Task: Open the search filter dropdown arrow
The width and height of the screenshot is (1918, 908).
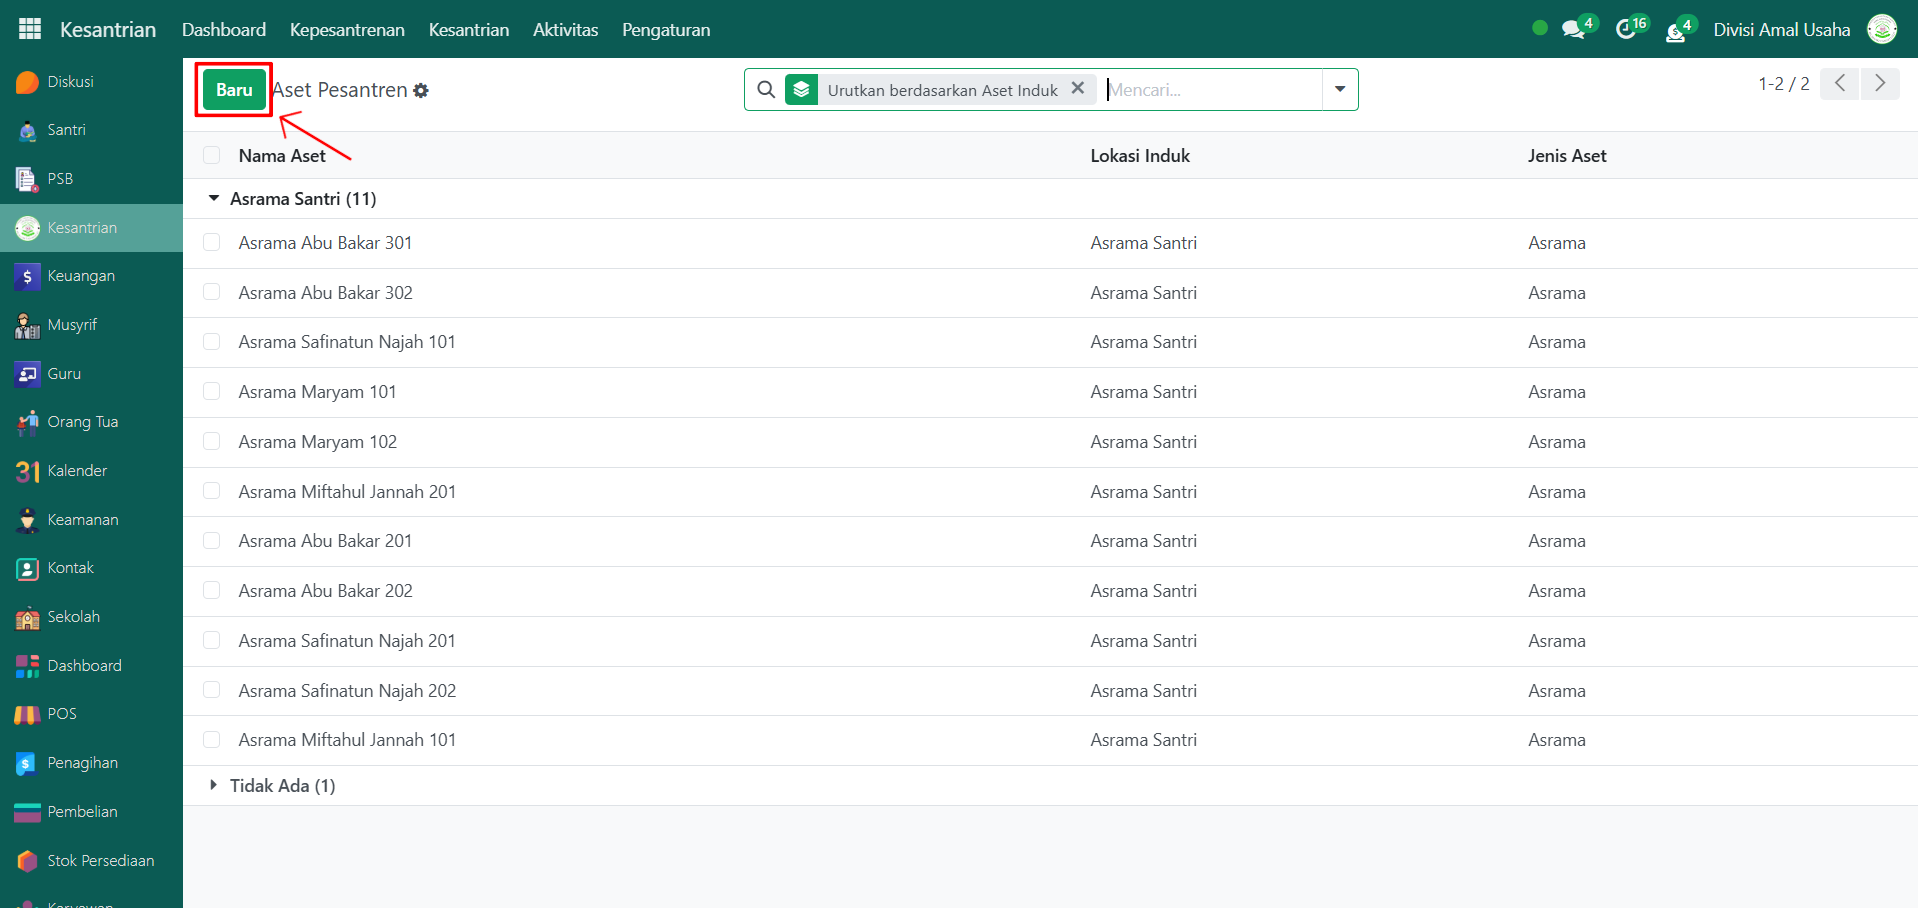Action: click(1339, 90)
